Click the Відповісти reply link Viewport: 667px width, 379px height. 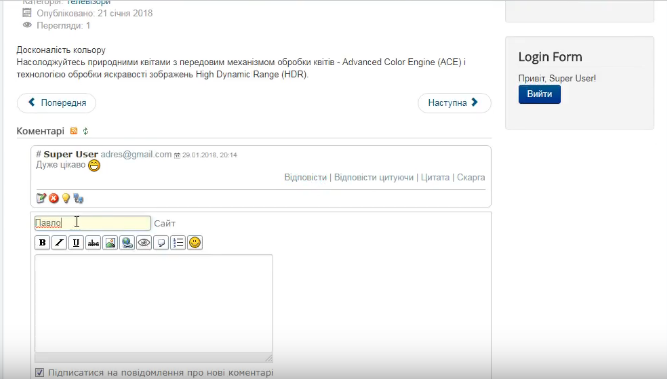(305, 177)
